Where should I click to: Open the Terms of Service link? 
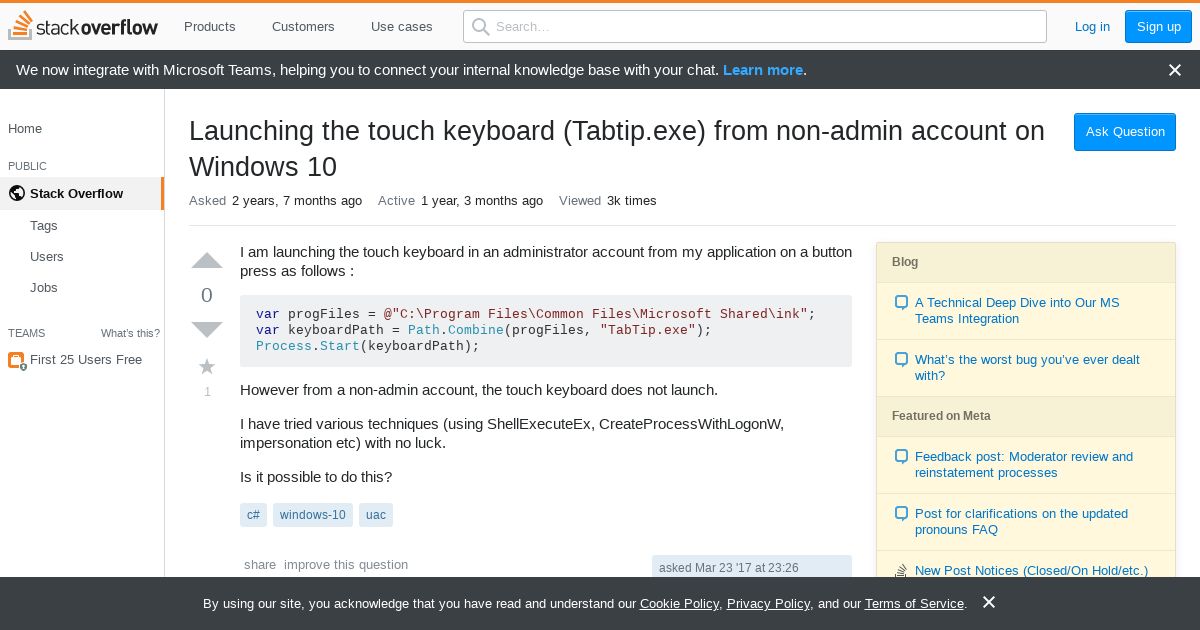click(x=914, y=604)
